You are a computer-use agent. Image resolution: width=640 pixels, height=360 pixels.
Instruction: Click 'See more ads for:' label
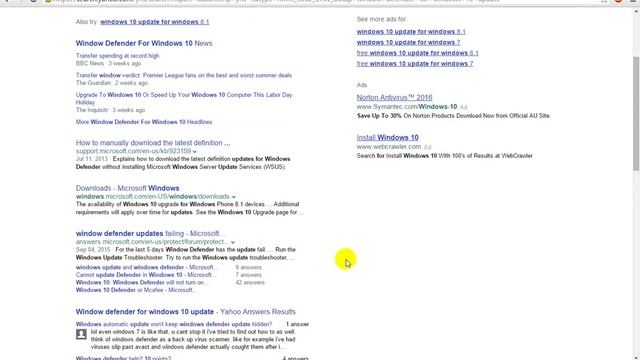(x=382, y=19)
